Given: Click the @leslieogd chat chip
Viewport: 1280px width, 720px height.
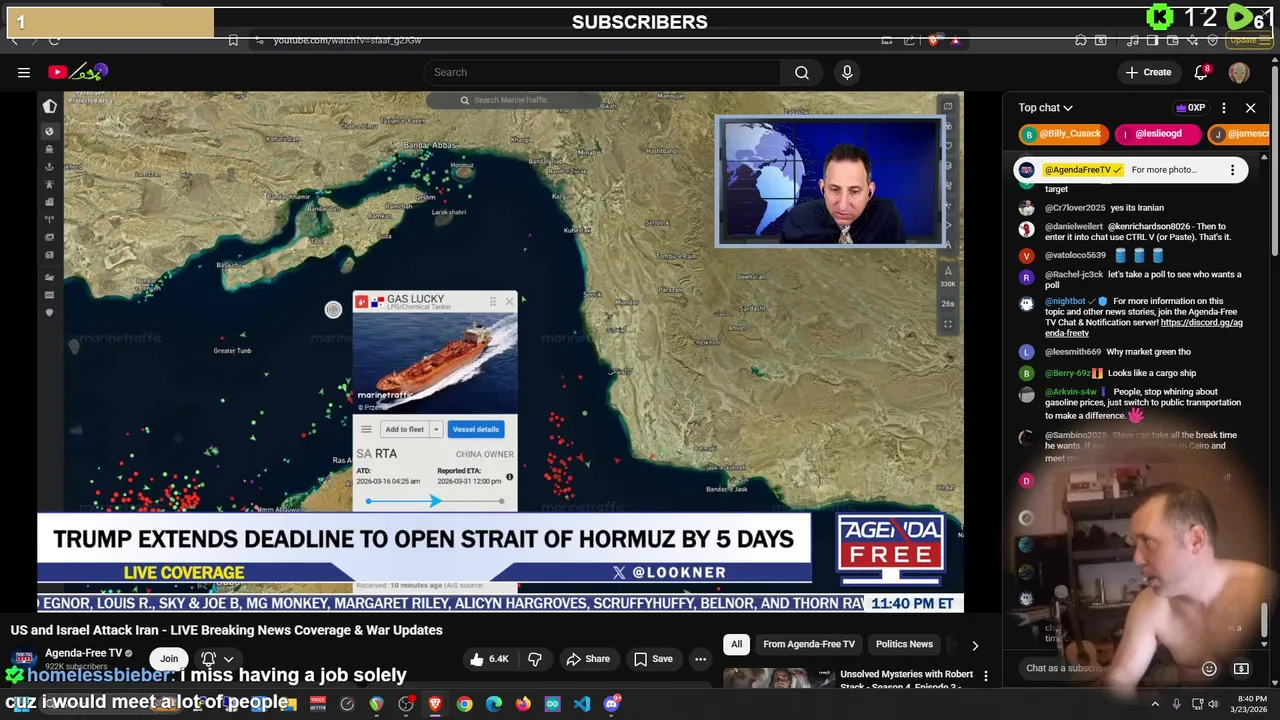Looking at the screenshot, I should [x=1158, y=134].
